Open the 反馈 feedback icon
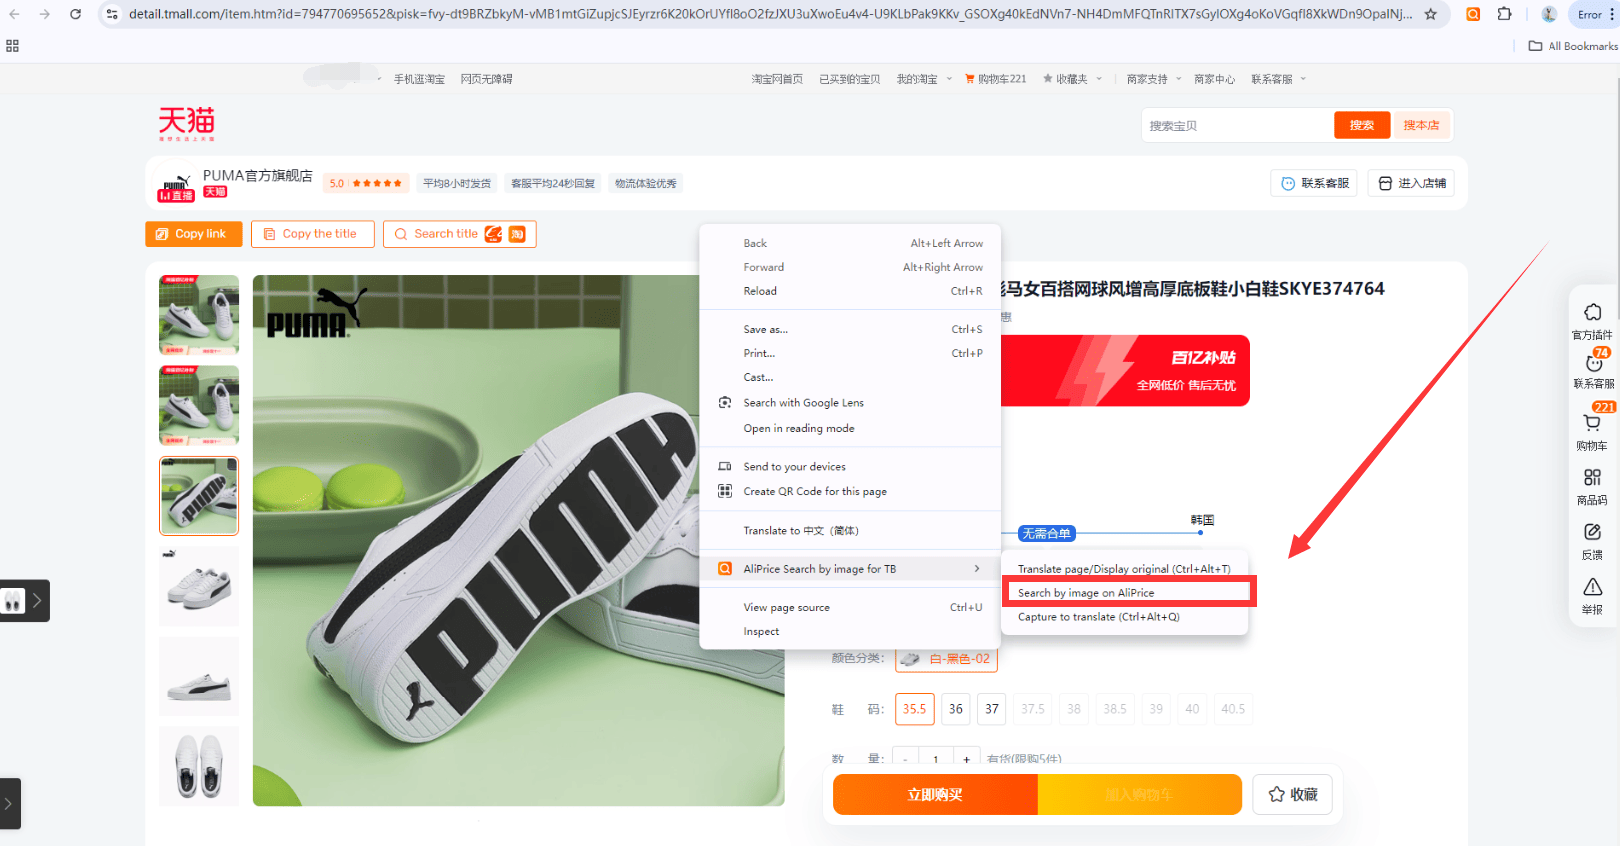Viewport: 1620px width, 846px height. pyautogui.click(x=1592, y=541)
